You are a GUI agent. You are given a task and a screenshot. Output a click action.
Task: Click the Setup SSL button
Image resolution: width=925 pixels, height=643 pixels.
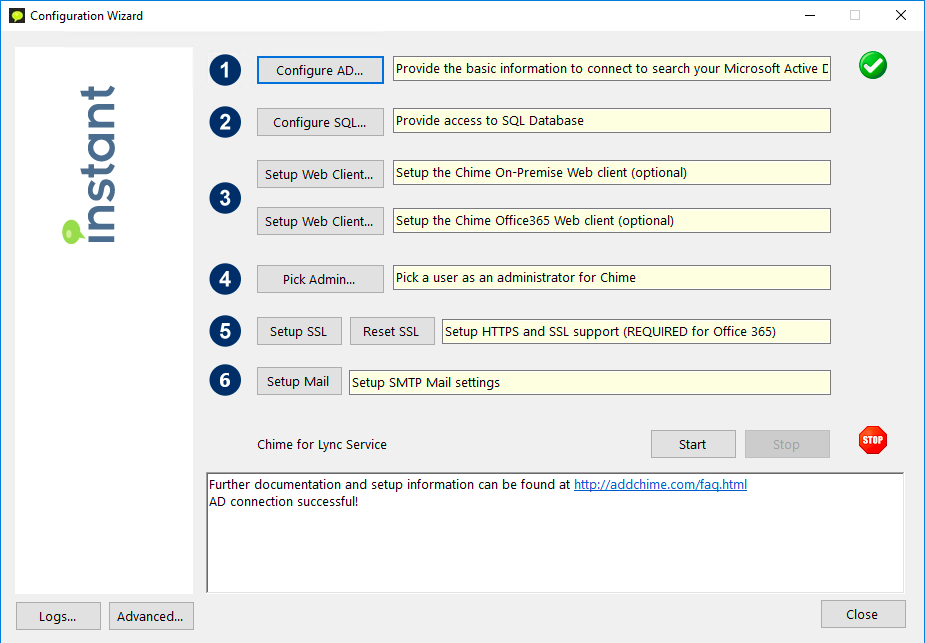pos(299,332)
